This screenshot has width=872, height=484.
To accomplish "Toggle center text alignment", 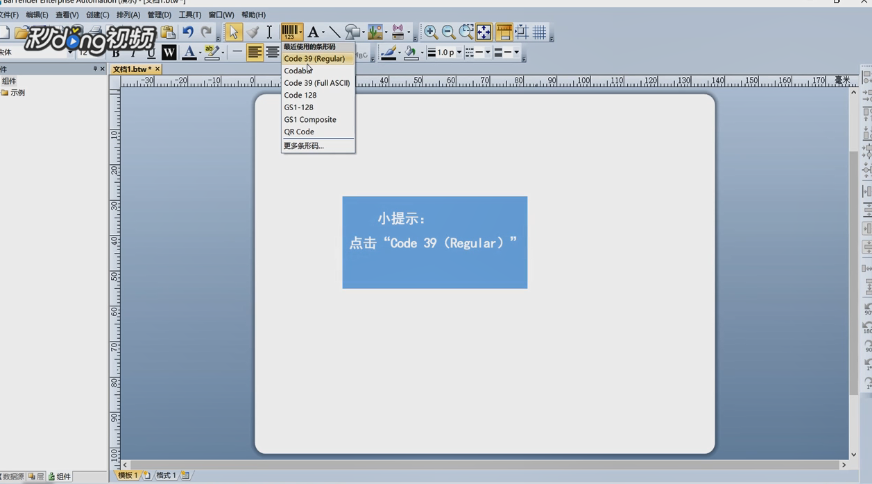I will tap(272, 52).
